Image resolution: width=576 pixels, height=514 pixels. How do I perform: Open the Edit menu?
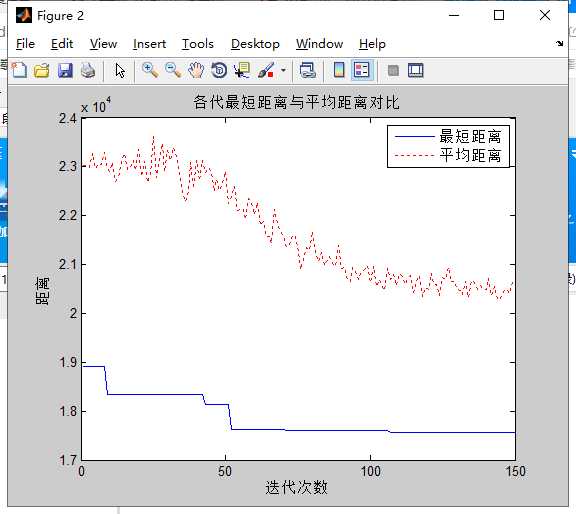coord(62,44)
